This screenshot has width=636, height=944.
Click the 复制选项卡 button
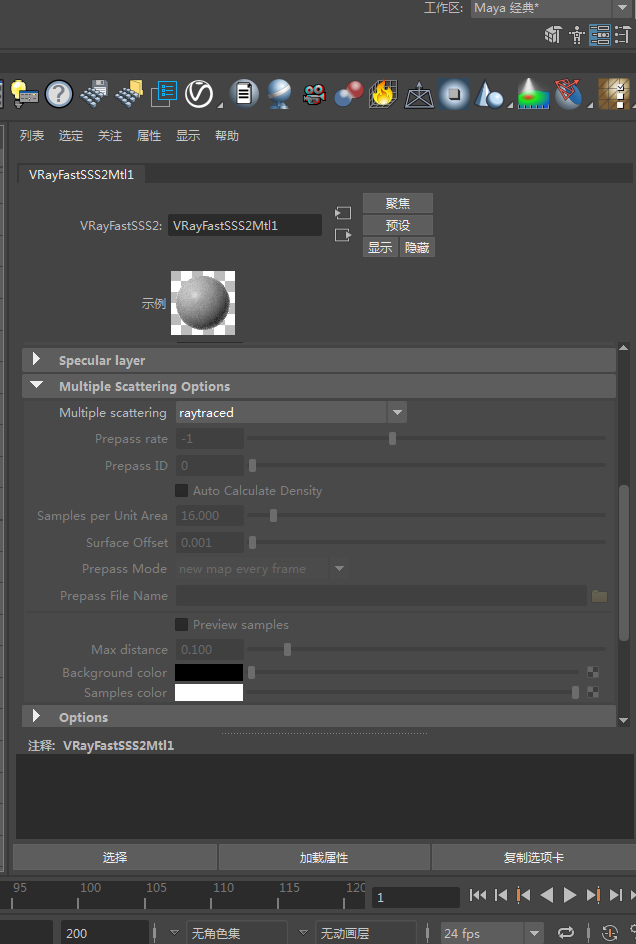[x=534, y=857]
